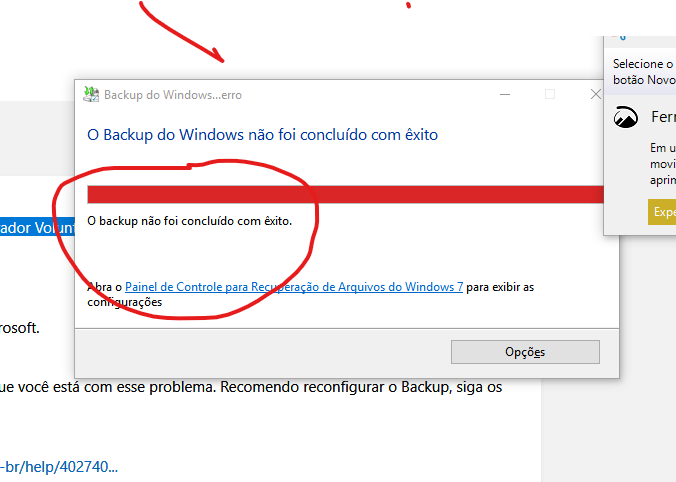Click the Windows Backup title bar icon
The image size is (676, 482).
click(x=91, y=94)
